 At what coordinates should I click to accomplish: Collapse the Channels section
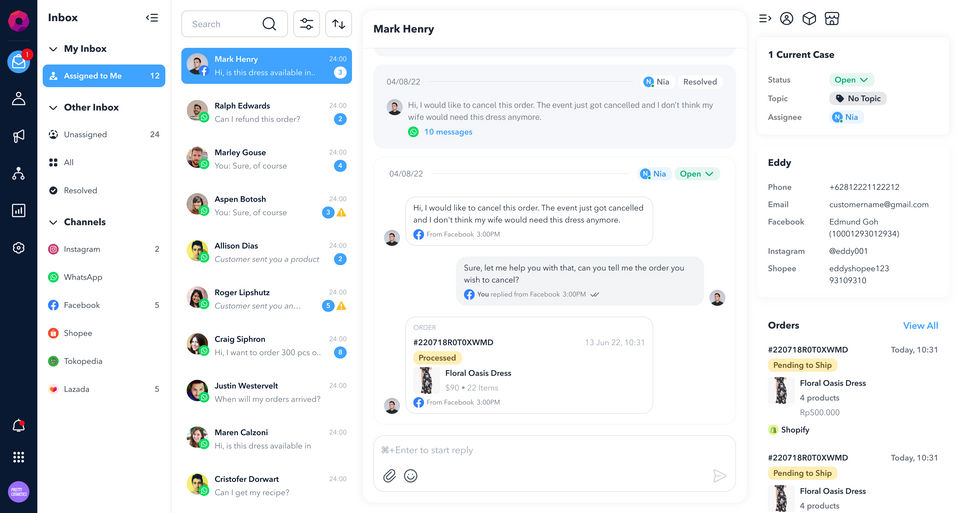(53, 222)
